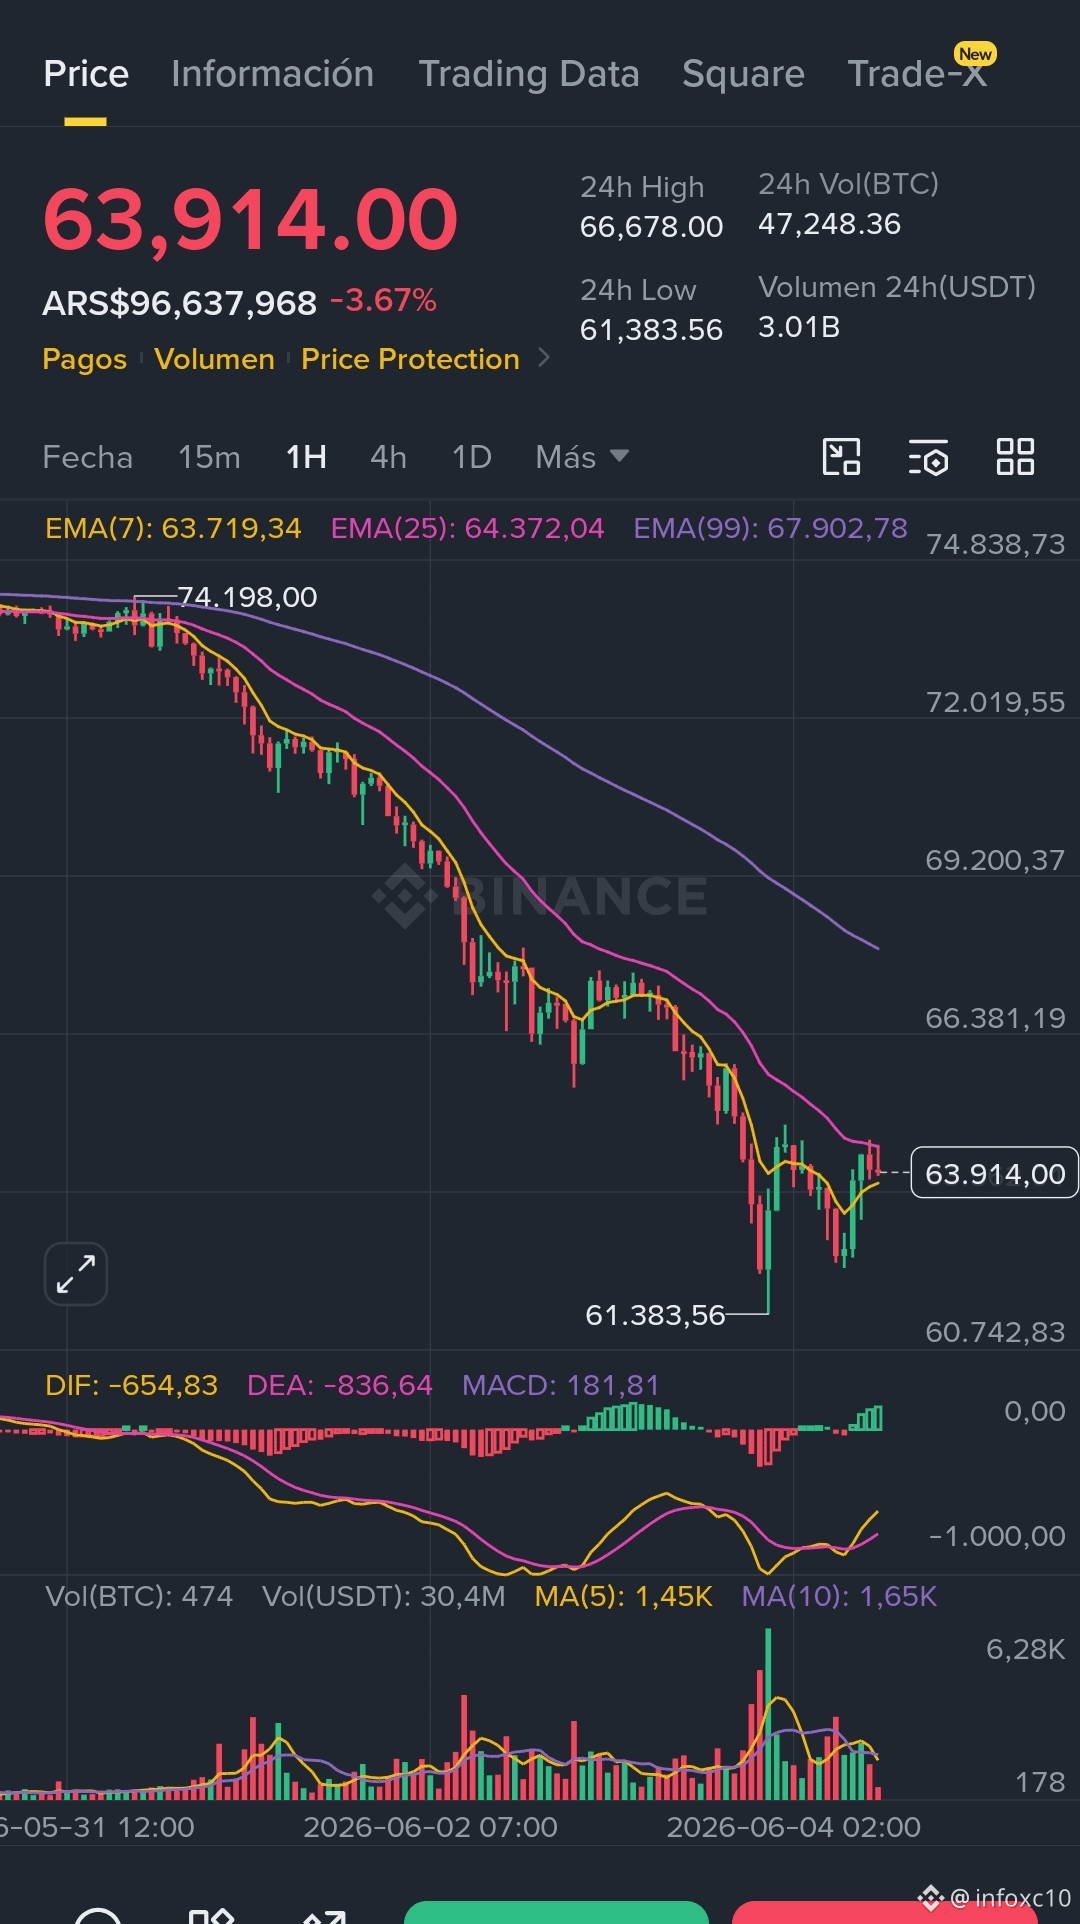Tap the Binance watermark logo on chart
This screenshot has width=1080, height=1924.
(404, 895)
